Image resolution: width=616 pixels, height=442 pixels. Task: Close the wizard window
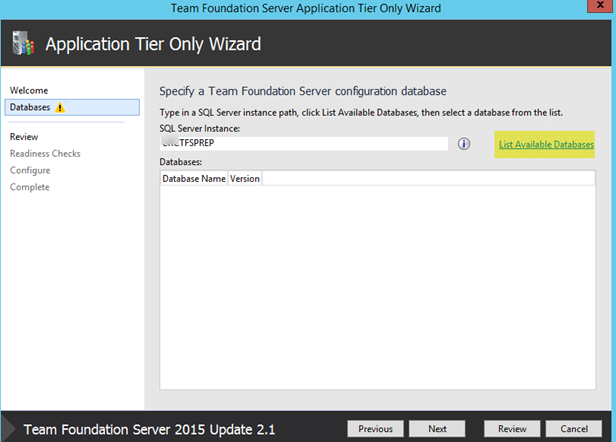pos(600,6)
